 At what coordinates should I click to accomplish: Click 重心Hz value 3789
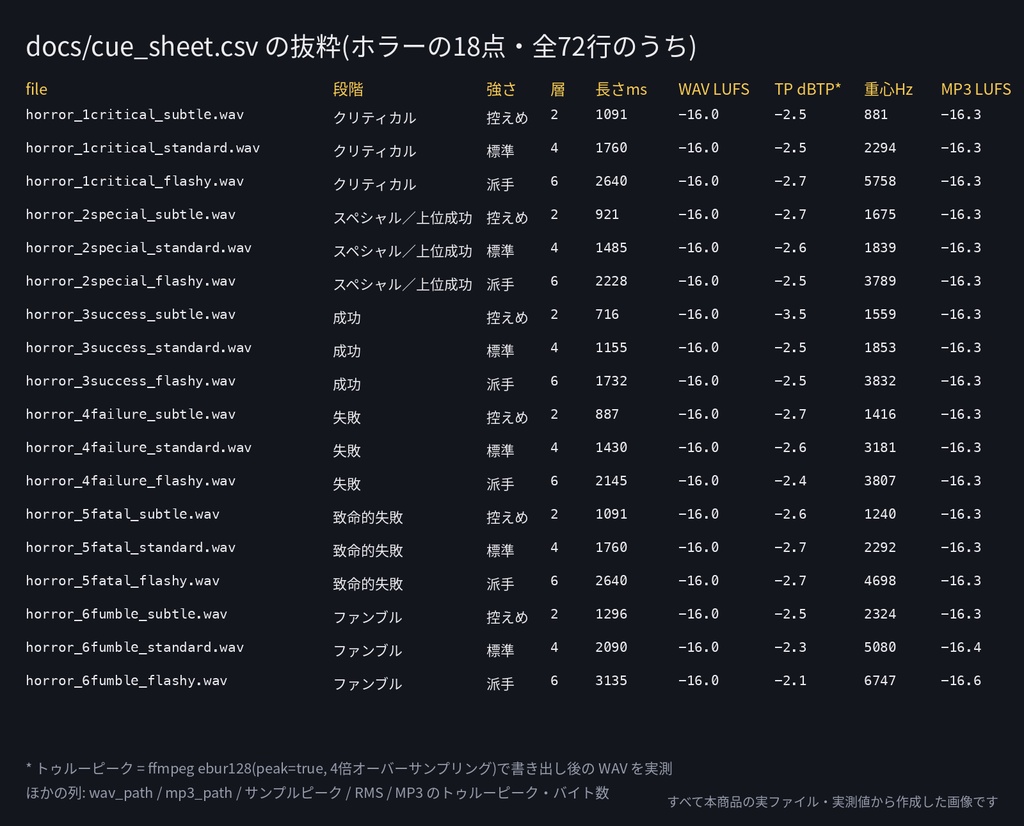(880, 281)
